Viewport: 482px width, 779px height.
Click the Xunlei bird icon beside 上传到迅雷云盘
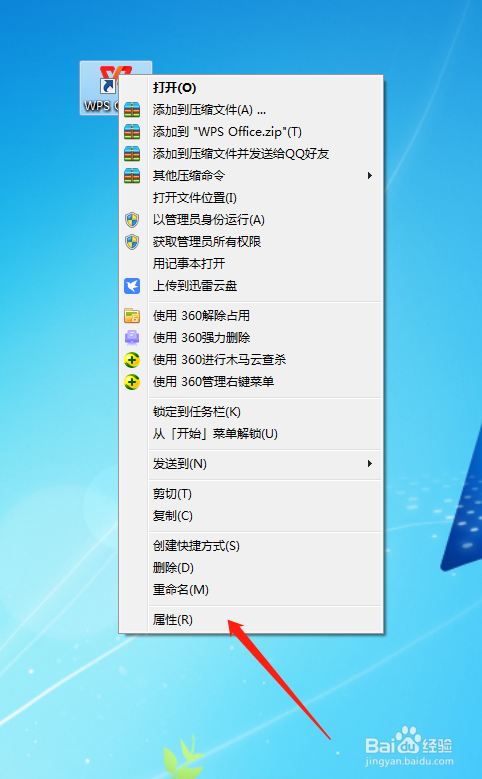pyautogui.click(x=132, y=286)
